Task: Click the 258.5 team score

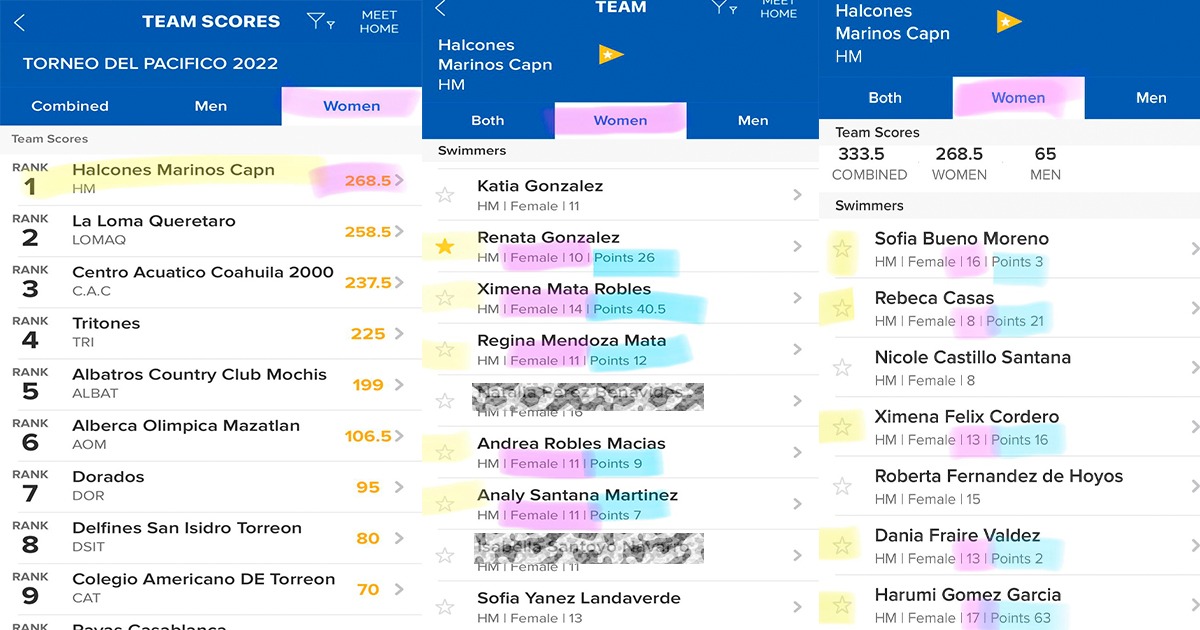Action: [x=368, y=232]
